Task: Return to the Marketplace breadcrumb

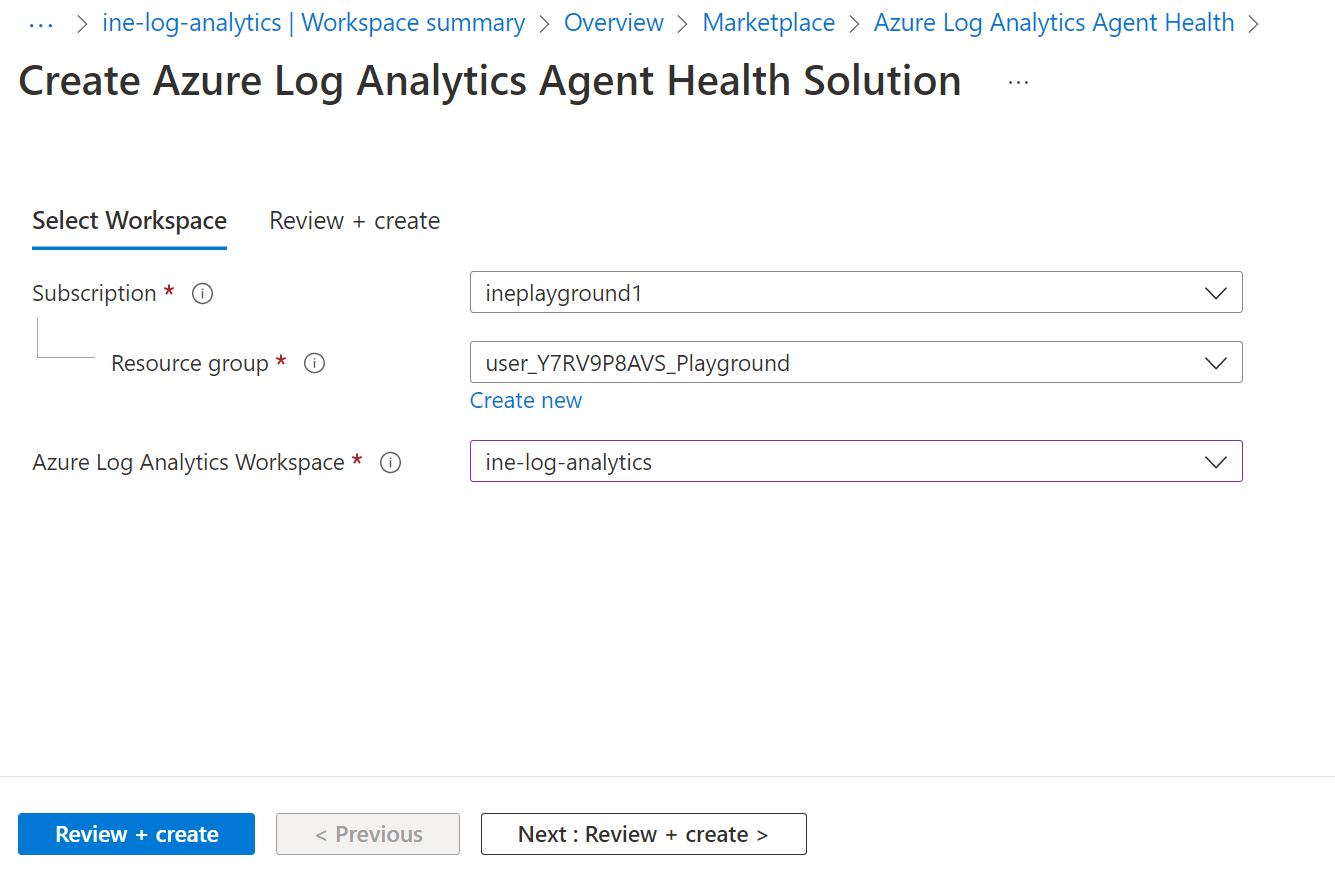Action: click(768, 23)
